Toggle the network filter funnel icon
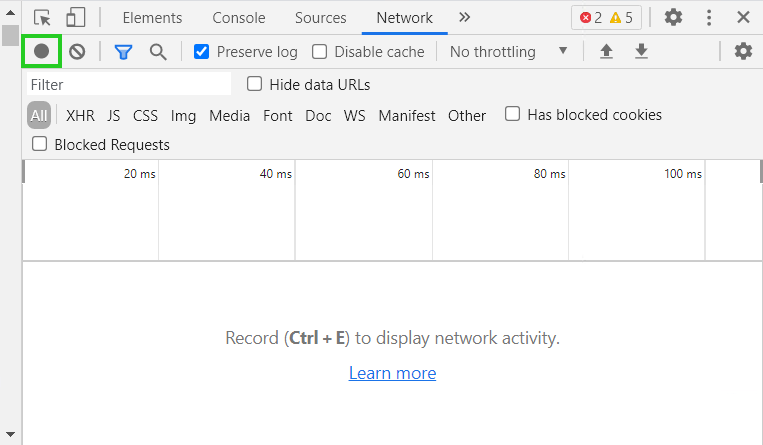 (x=123, y=51)
